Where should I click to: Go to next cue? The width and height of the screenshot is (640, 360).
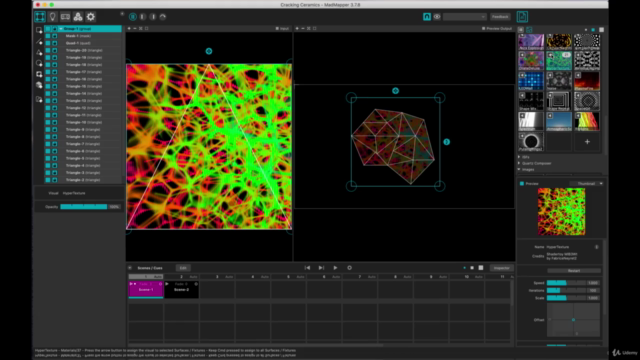321,268
